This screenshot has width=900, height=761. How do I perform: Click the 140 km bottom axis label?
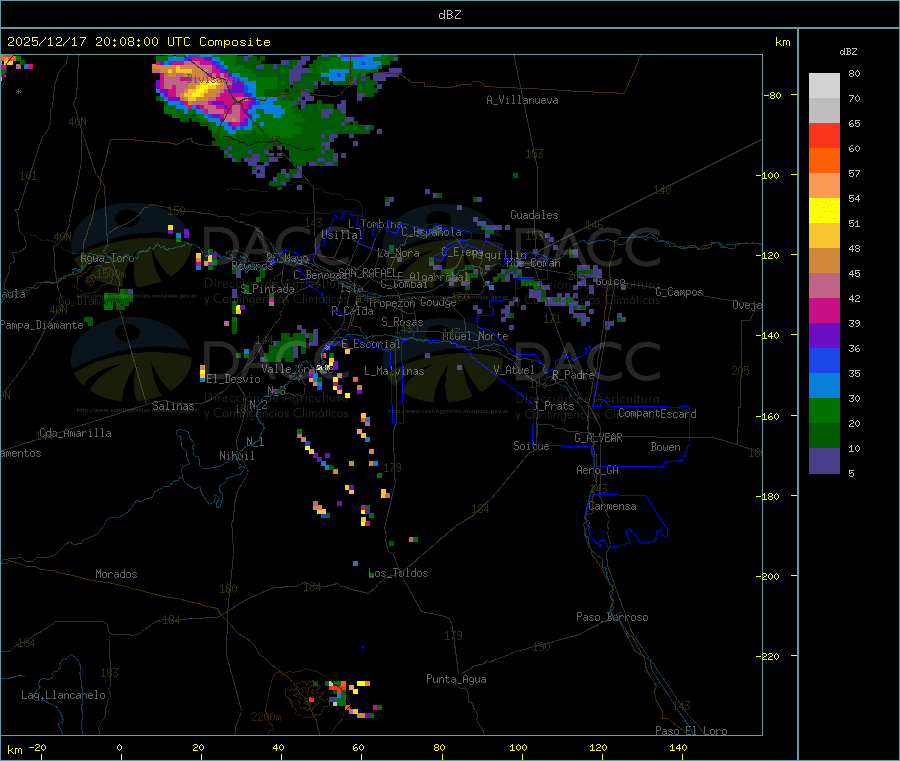click(x=678, y=747)
